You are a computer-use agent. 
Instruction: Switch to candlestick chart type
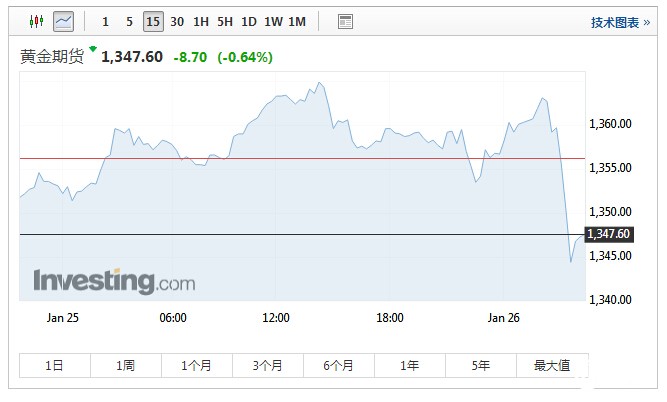37,21
